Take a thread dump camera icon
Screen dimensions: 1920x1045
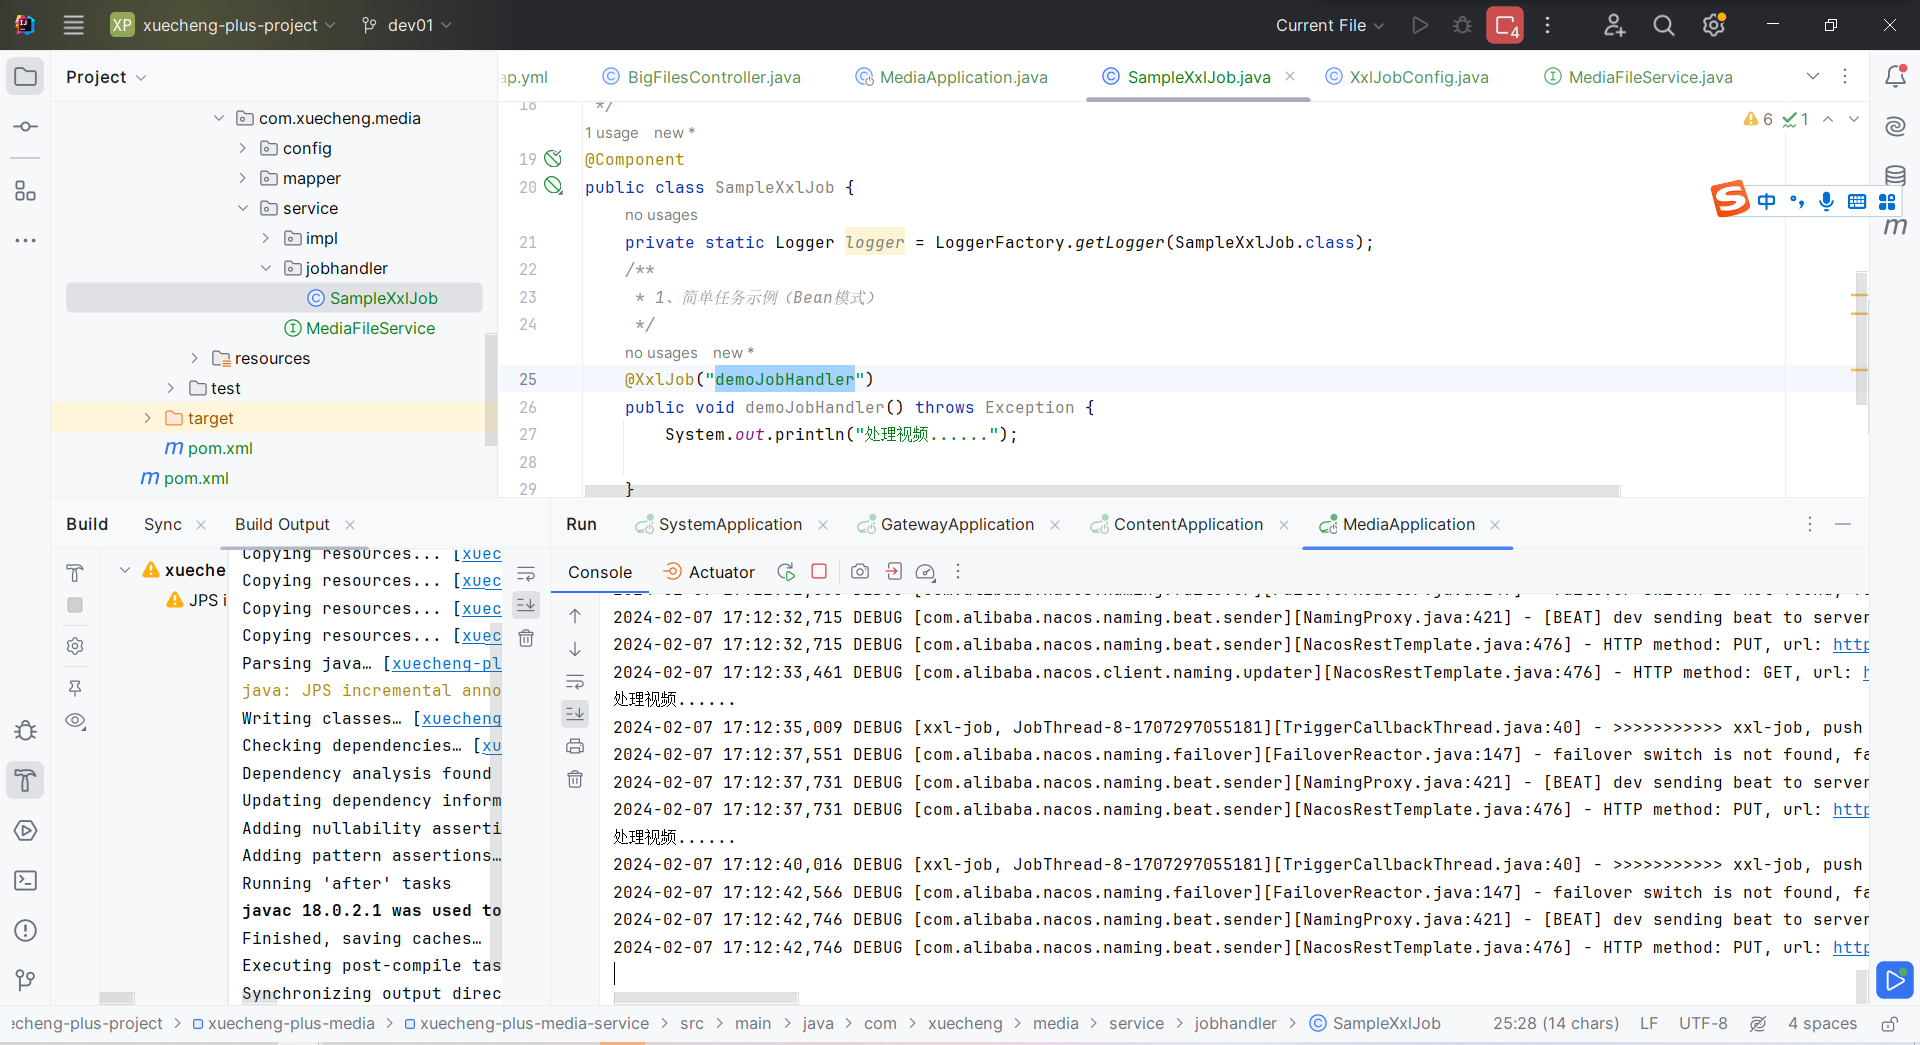point(860,572)
